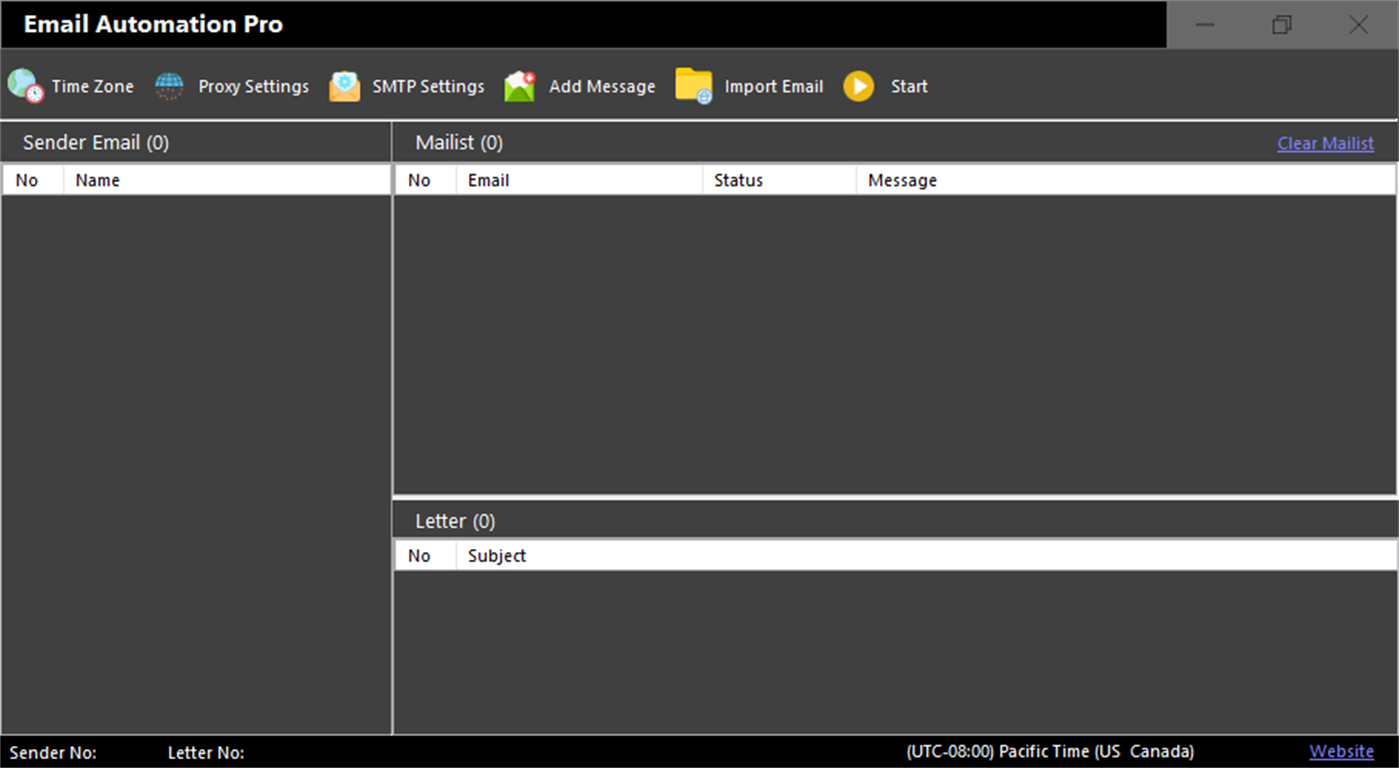Screen dimensions: 1399x768
Task: Select the Time Zone toolbar item
Action: pyautogui.click(x=92, y=86)
